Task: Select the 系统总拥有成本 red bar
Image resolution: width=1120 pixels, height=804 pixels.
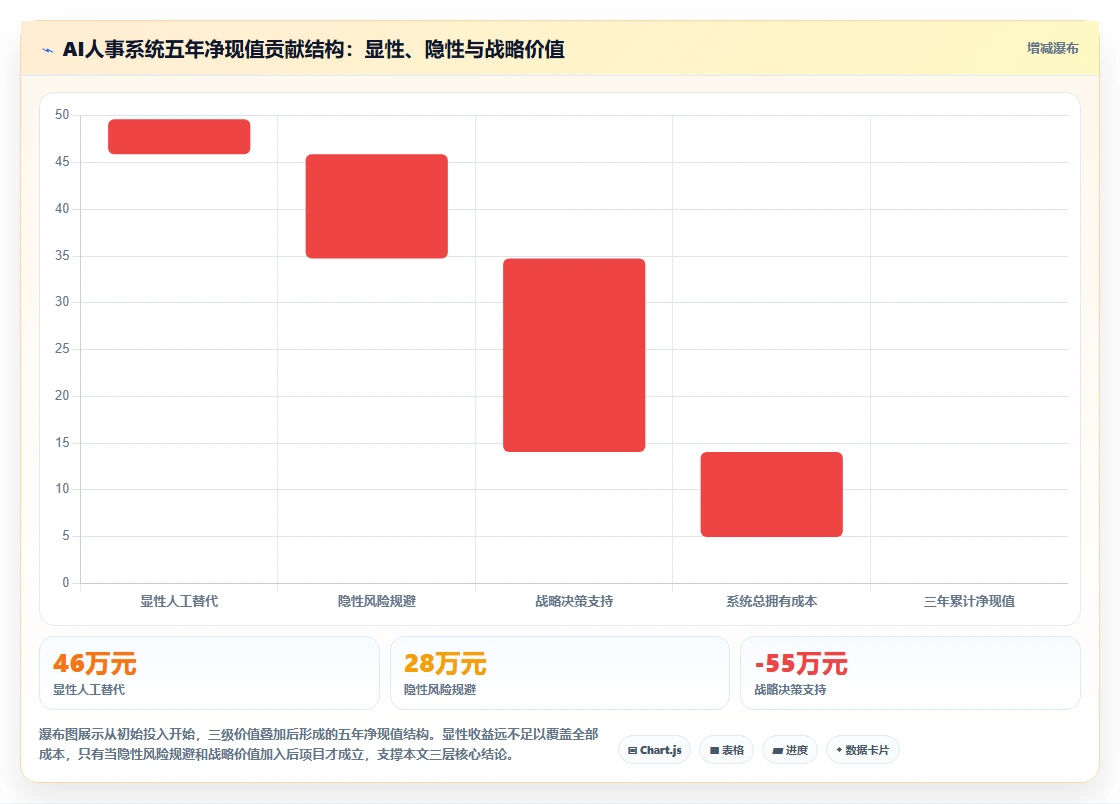Action: (771, 494)
